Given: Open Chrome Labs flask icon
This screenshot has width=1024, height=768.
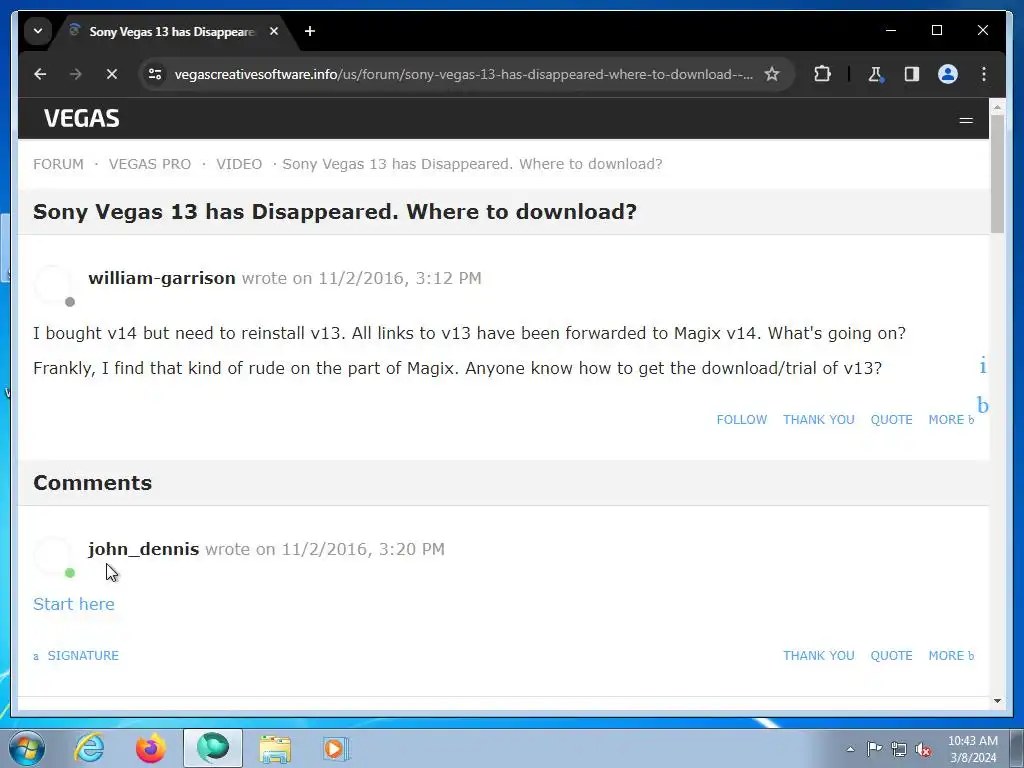Looking at the screenshot, I should pos(875,74).
